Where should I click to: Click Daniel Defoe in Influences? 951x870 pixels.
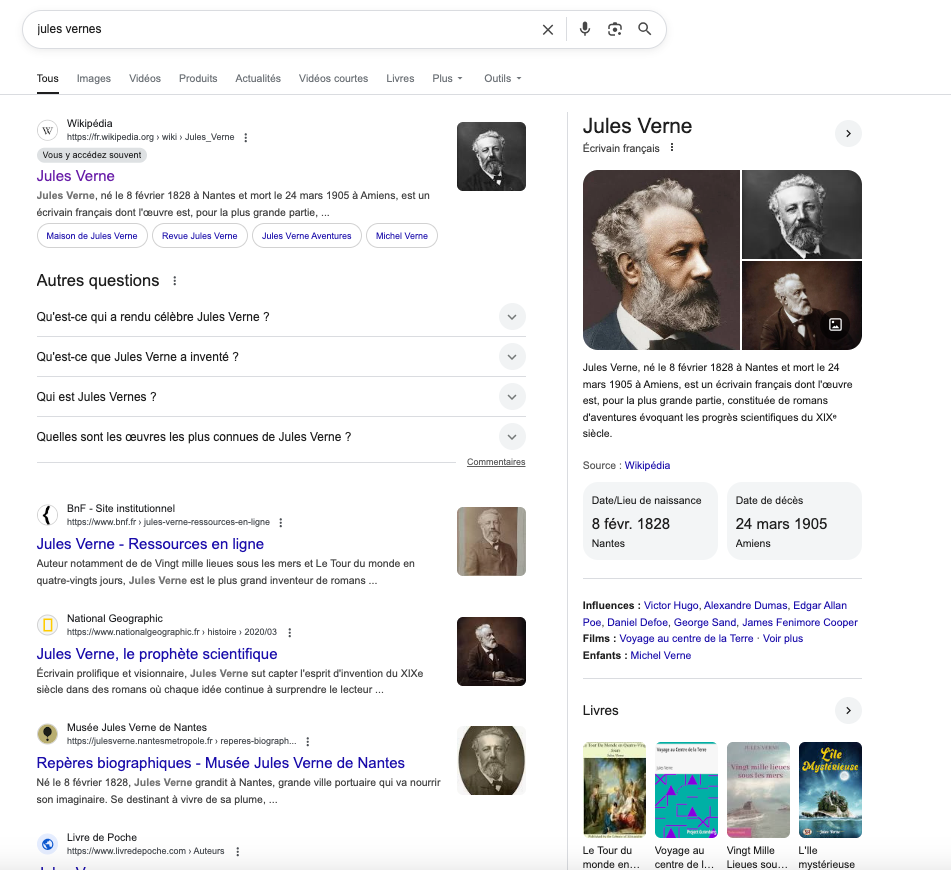tap(638, 622)
